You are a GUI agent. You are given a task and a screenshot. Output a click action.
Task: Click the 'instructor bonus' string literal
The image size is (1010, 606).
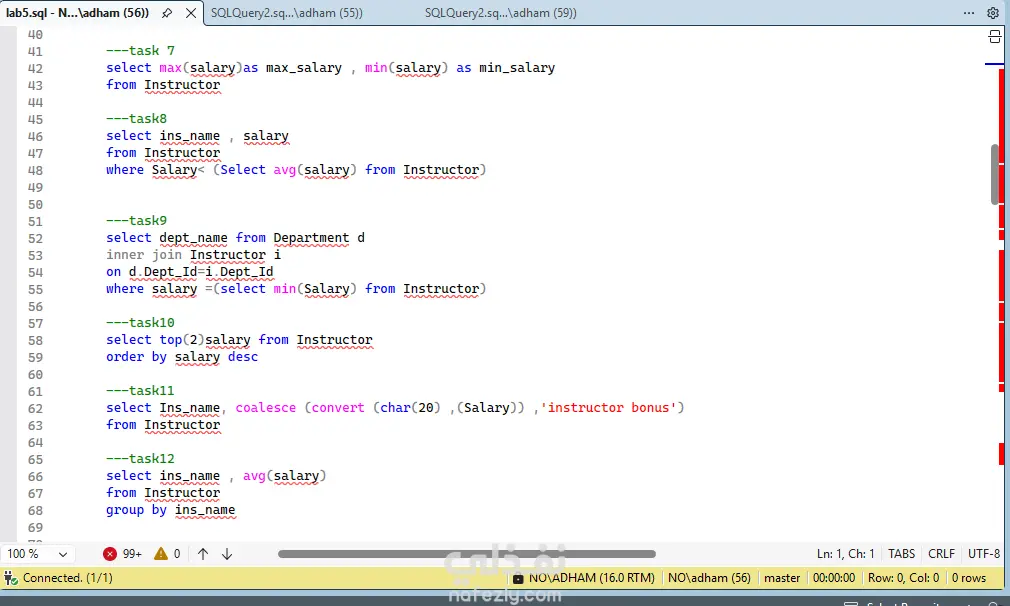click(609, 408)
